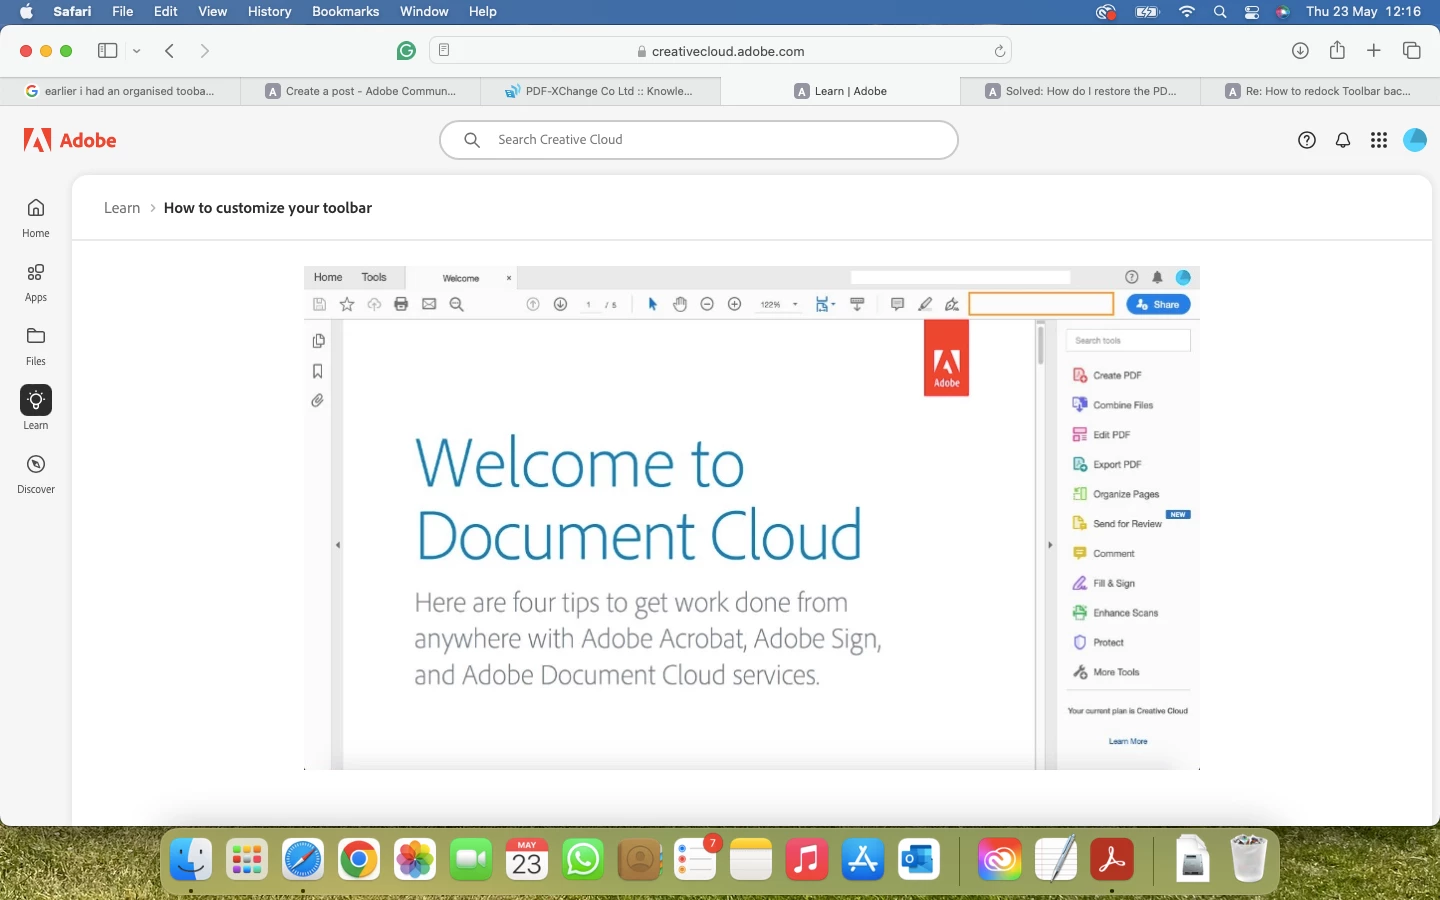Click Search tools field in tutorial image
Viewport: 1440px width, 900px height.
coord(1128,340)
